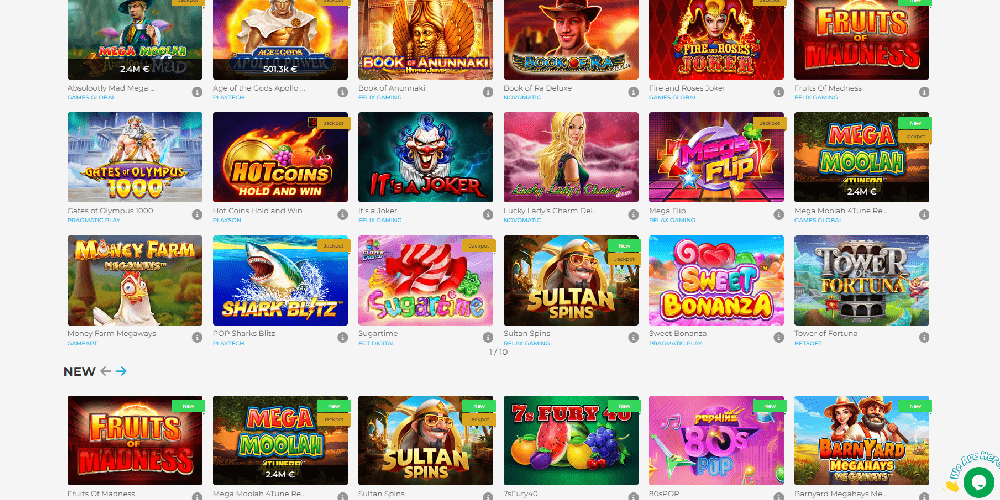1000x500 pixels.
Task: Show info for Sultan Spins in third row
Action: (633, 337)
